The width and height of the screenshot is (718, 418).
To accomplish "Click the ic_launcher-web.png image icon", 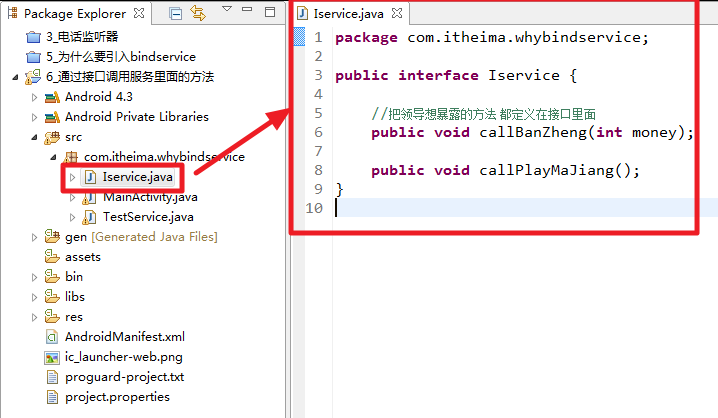I will pos(52,357).
